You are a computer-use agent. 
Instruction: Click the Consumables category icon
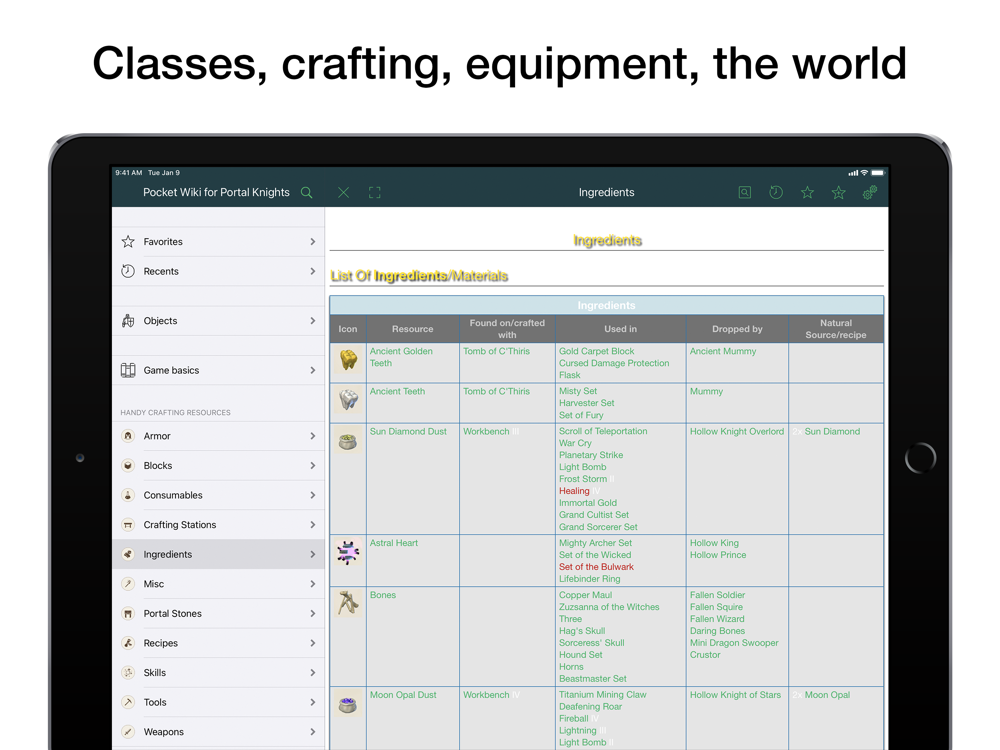128,495
